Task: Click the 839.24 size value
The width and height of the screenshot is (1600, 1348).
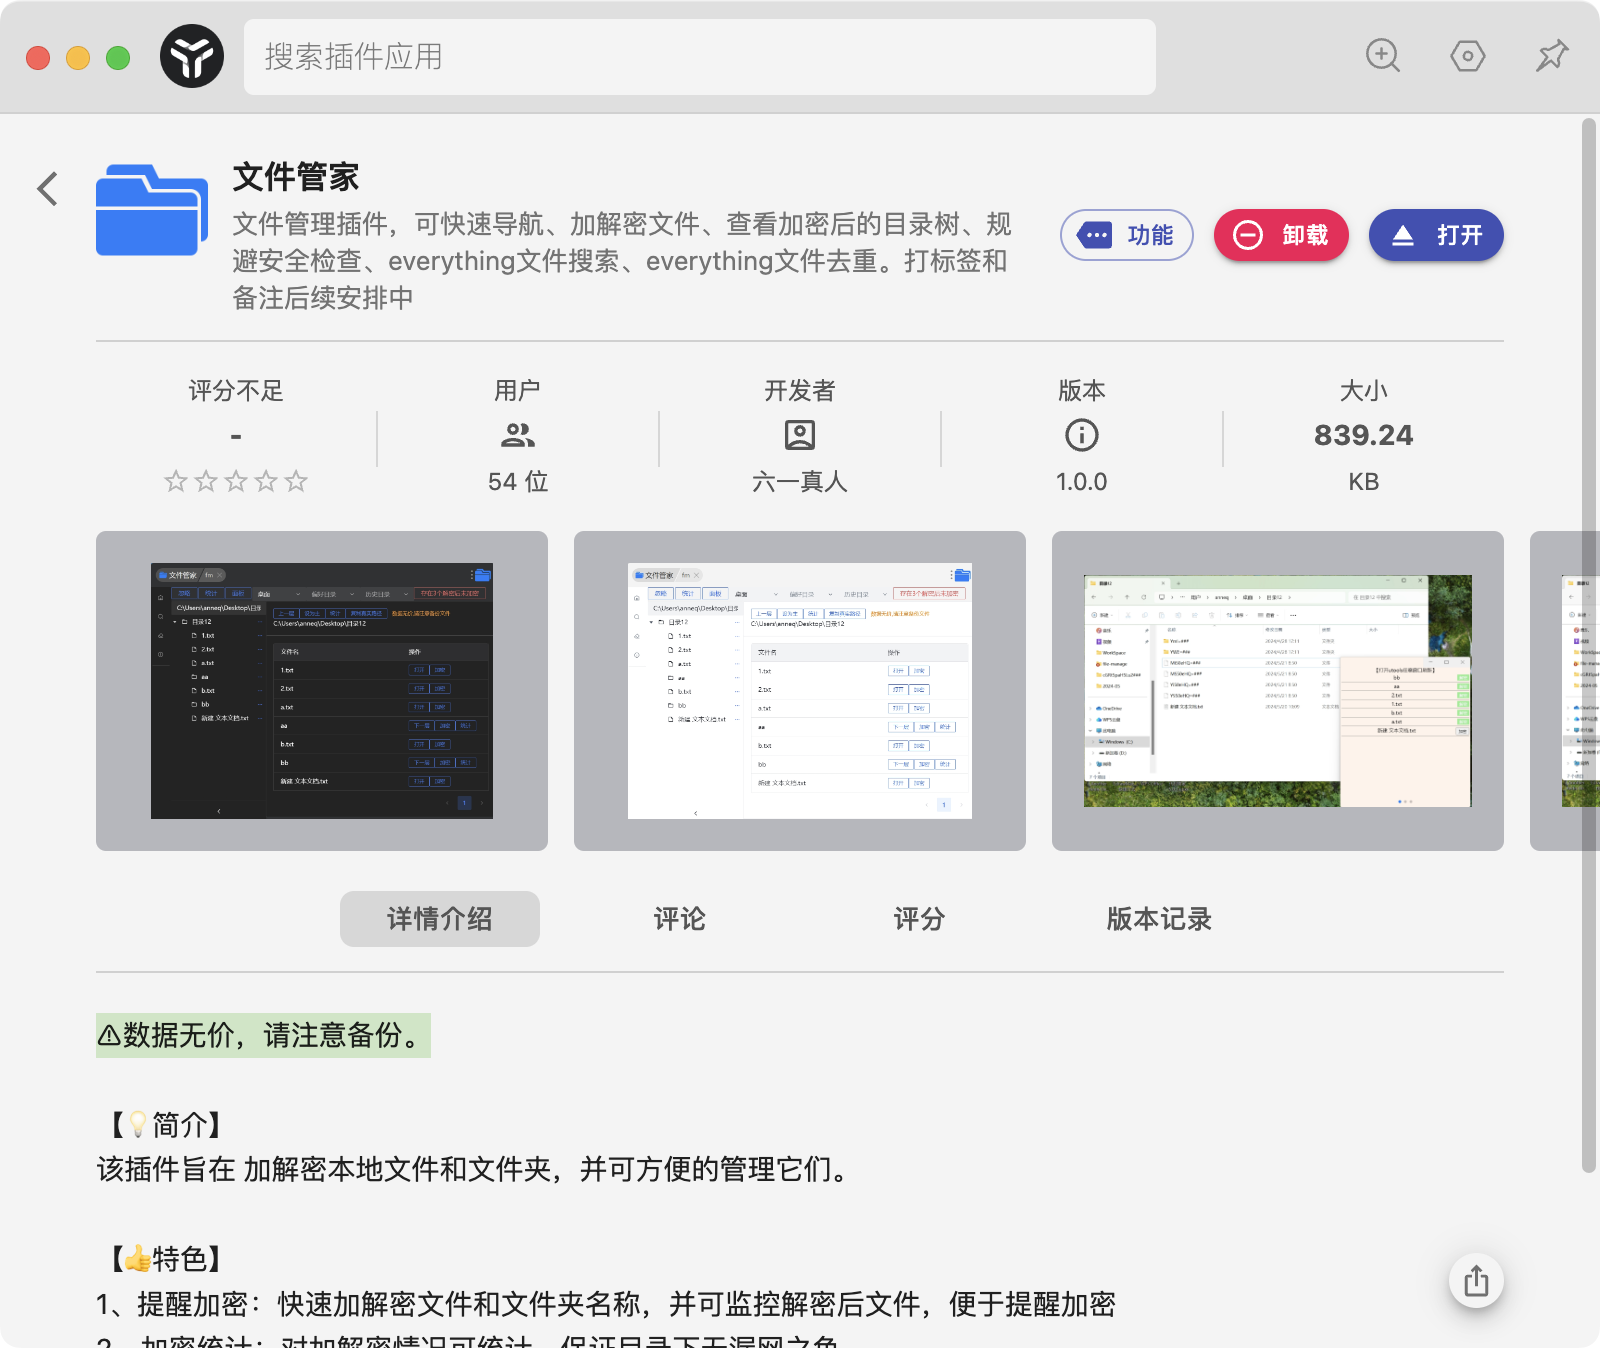Action: (1364, 435)
